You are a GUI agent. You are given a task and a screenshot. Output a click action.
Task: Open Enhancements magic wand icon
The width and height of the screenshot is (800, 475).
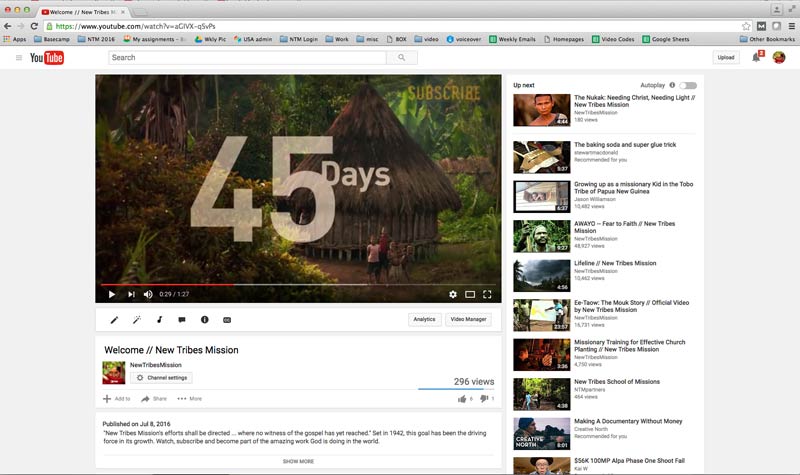(136, 320)
